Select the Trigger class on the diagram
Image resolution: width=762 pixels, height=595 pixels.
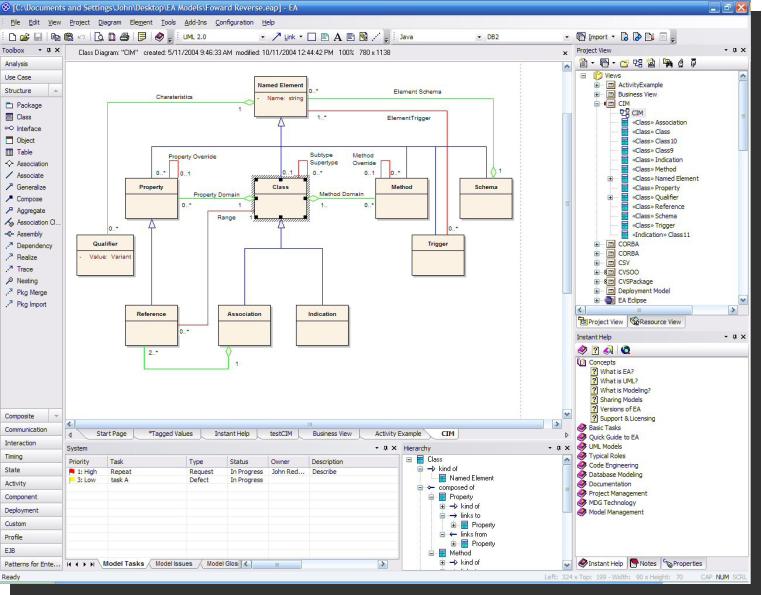[438, 256]
